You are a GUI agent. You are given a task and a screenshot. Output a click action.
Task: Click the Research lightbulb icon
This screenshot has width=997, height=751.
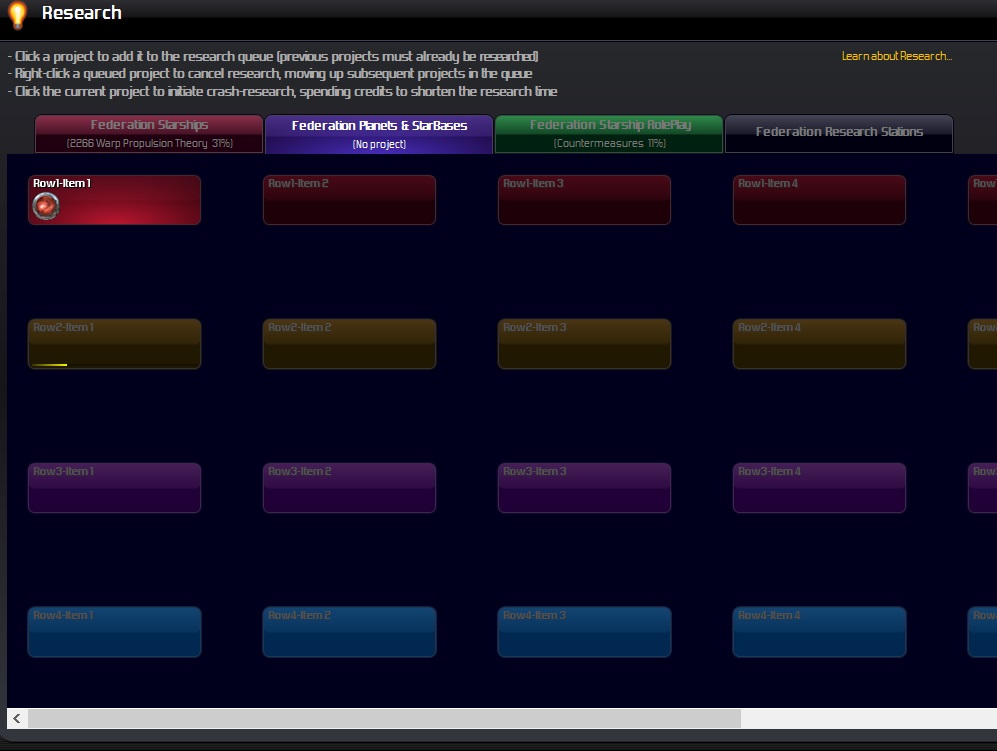tap(17, 15)
